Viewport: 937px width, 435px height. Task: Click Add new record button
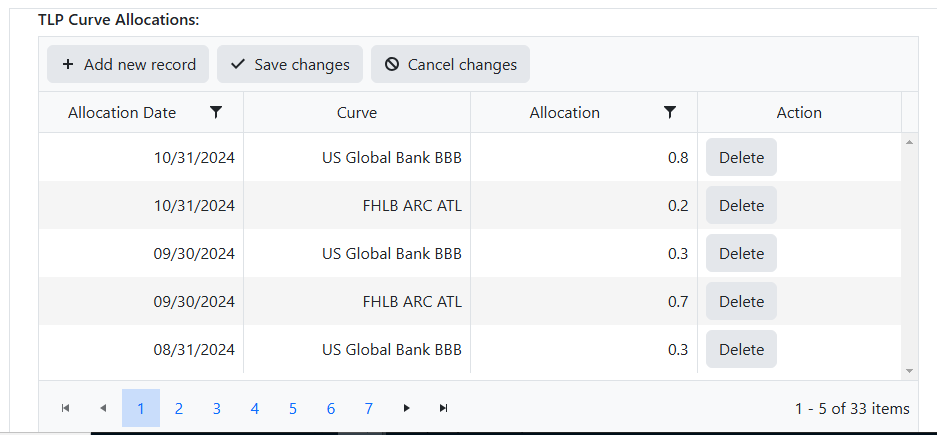click(x=128, y=64)
